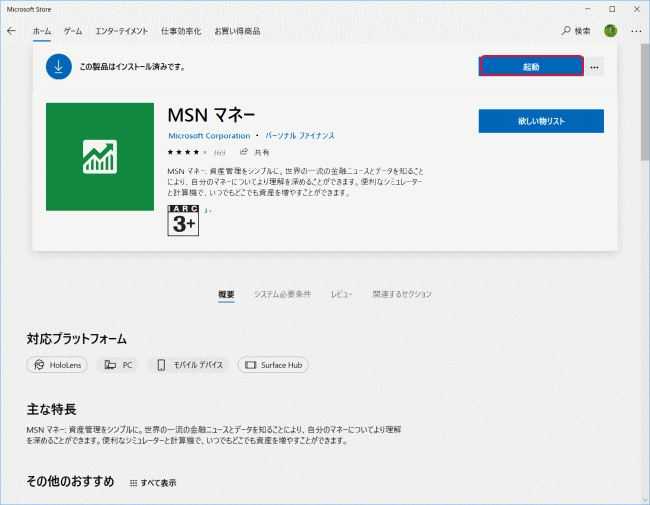
Task: Select the システム必要条件 section tab
Action: [x=282, y=294]
